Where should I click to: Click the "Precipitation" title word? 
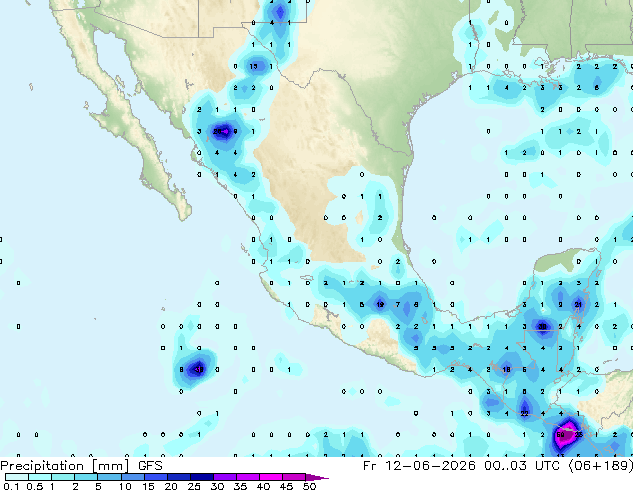click(x=42, y=466)
